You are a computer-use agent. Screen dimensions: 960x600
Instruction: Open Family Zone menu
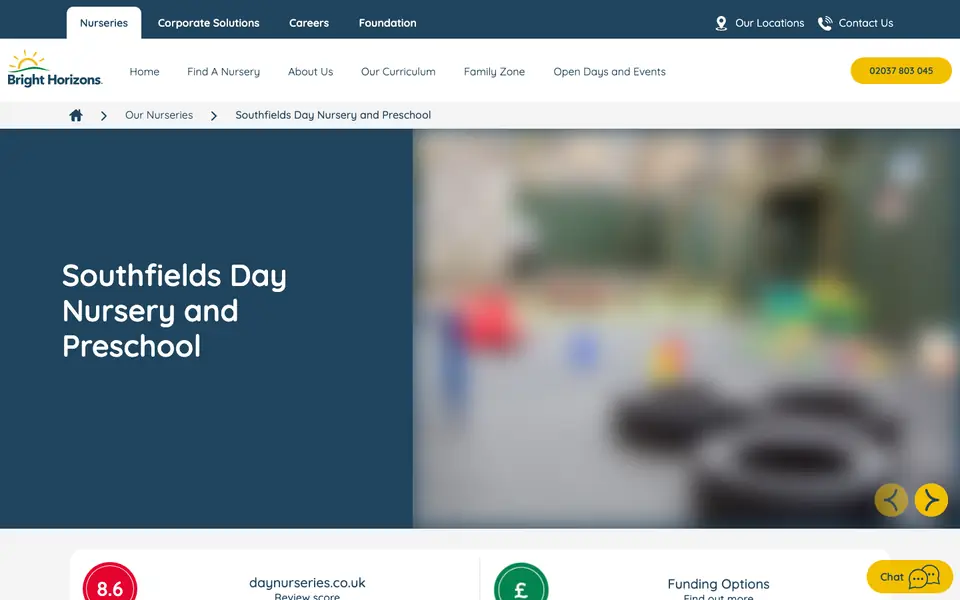tap(494, 72)
